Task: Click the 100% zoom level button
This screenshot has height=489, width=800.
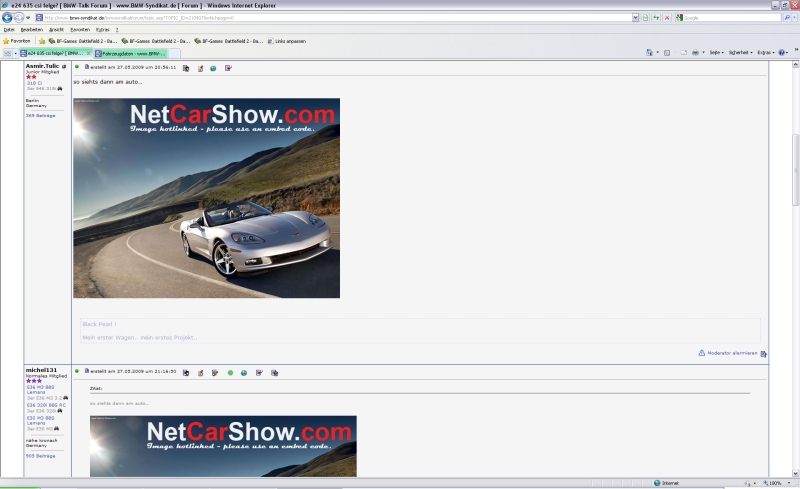Action: 772,483
